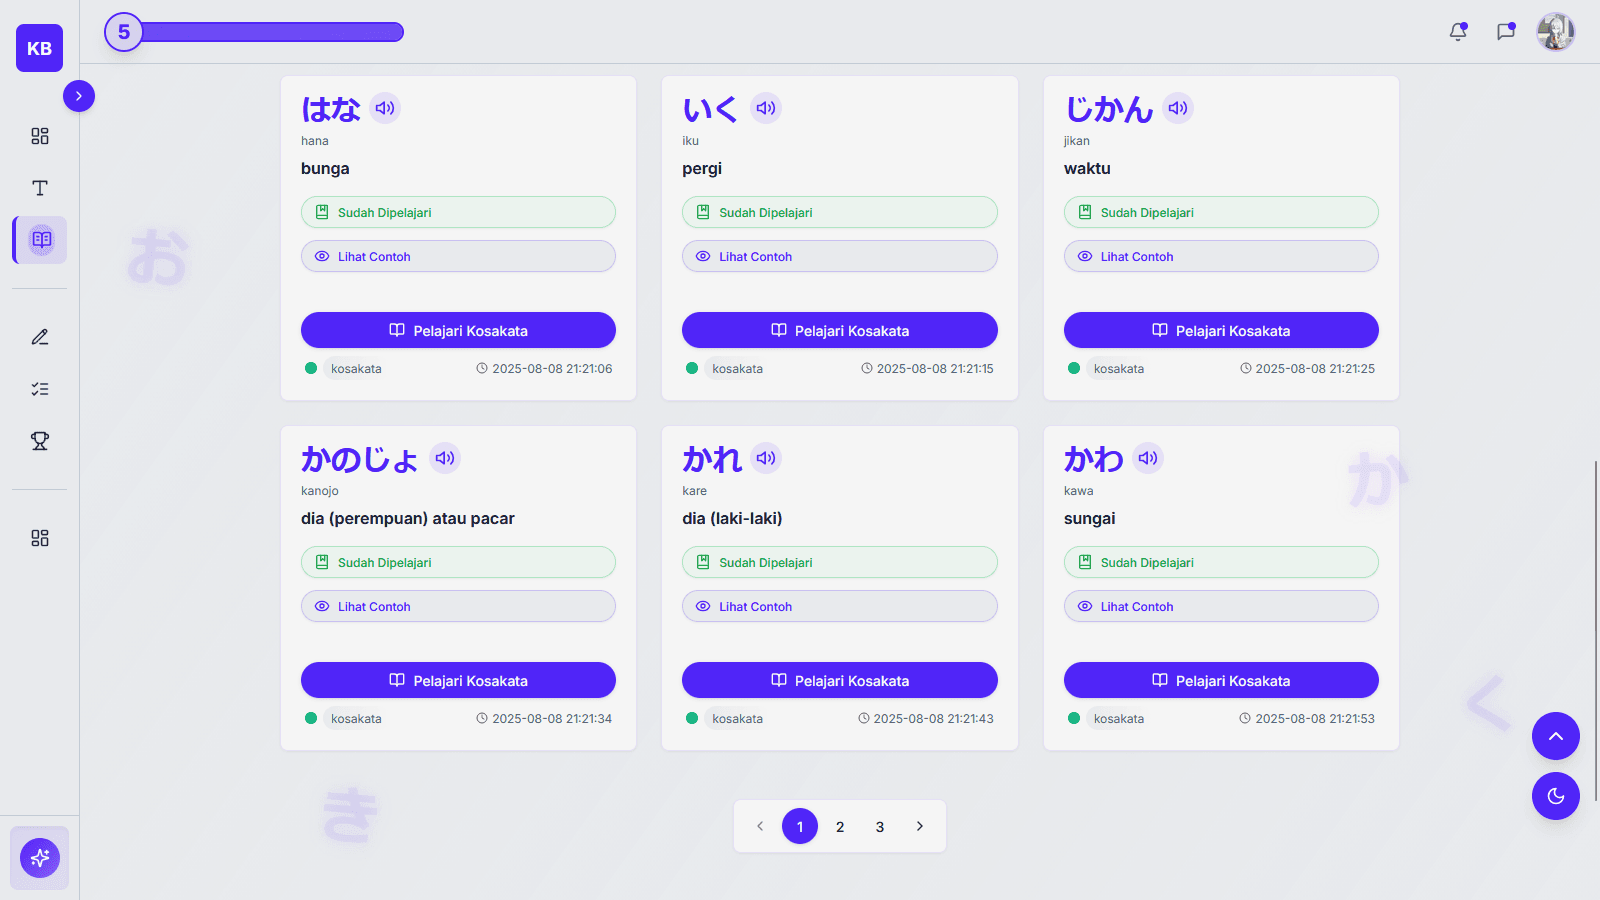Click Pelajari Kosakata for かれ (kare)

[839, 680]
